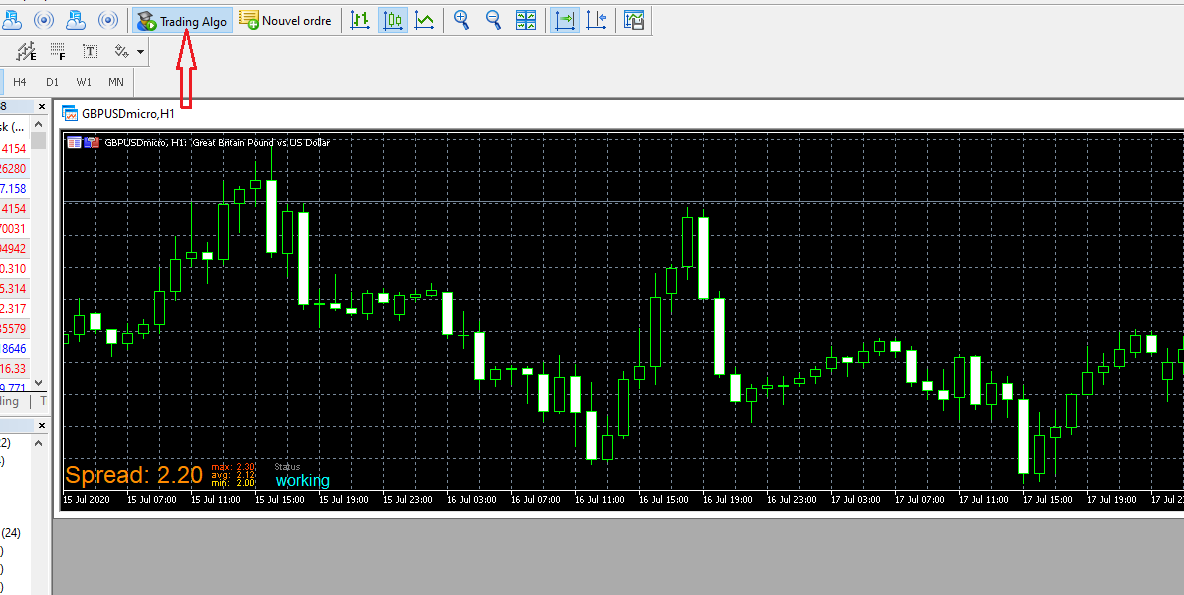The width and height of the screenshot is (1184, 595).
Task: Click the 'max: 2.30' spread value
Action: pyautogui.click(x=233, y=467)
